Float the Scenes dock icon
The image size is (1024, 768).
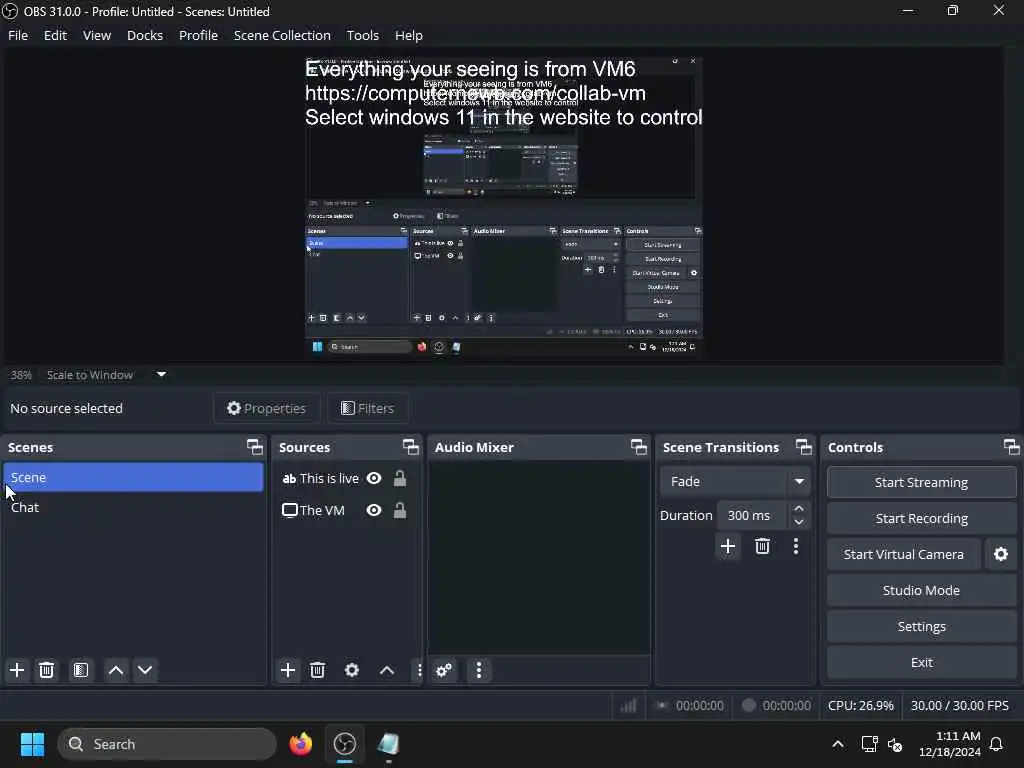coord(255,447)
